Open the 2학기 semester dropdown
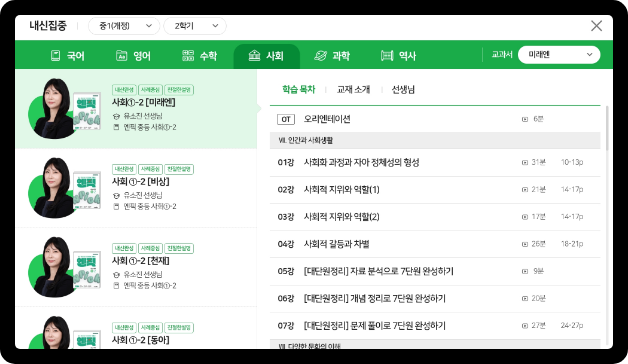 [195, 26]
